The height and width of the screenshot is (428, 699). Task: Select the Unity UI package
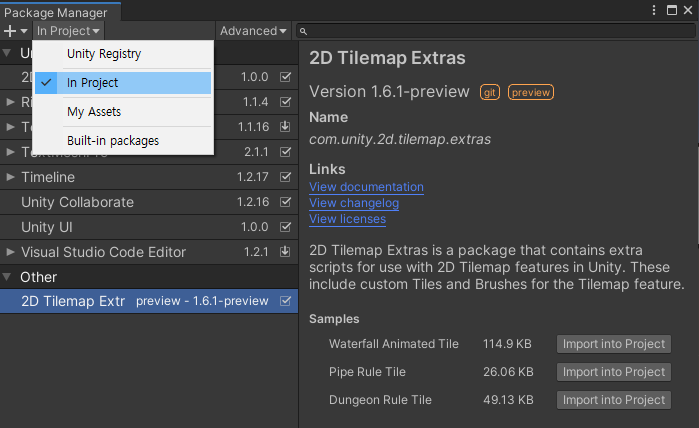[x=149, y=227]
